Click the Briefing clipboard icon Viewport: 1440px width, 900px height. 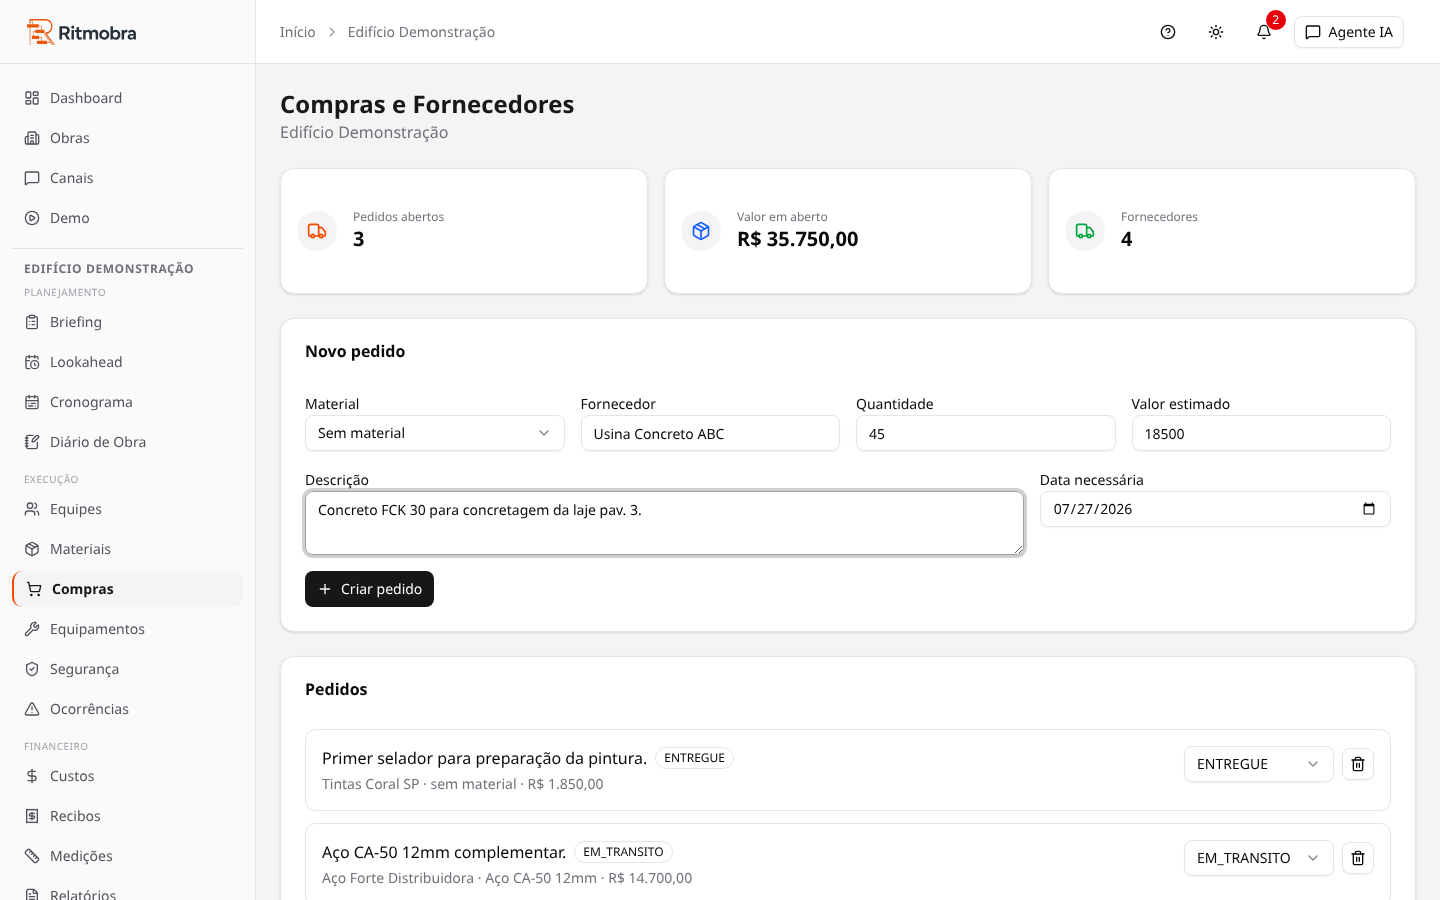[32, 322]
